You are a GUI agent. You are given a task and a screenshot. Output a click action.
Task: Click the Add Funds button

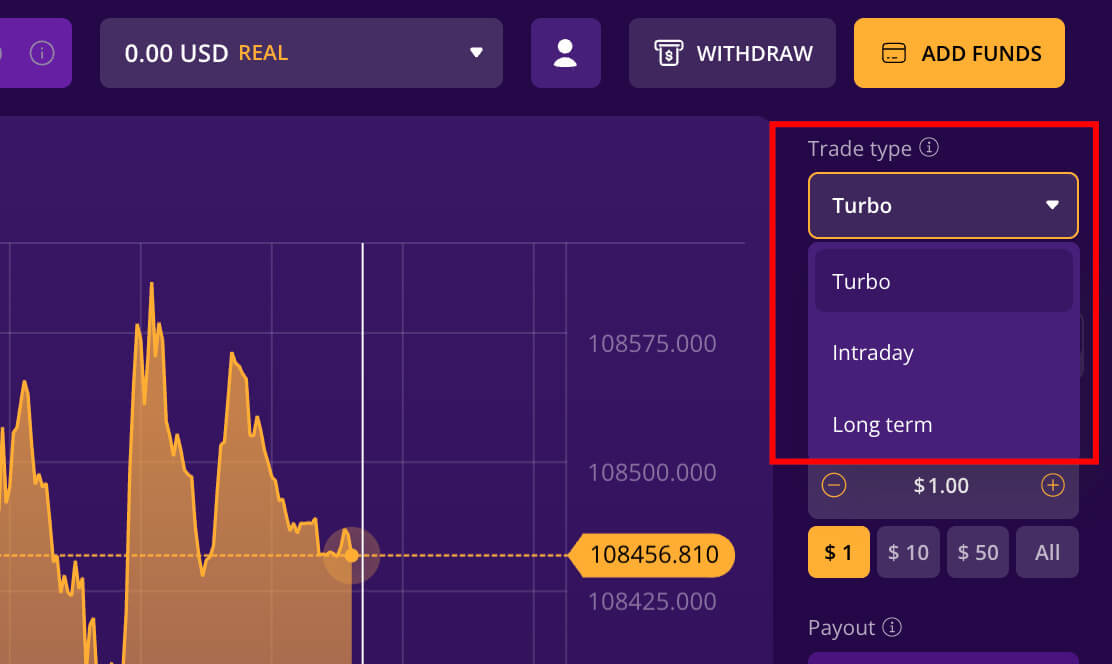click(x=959, y=53)
